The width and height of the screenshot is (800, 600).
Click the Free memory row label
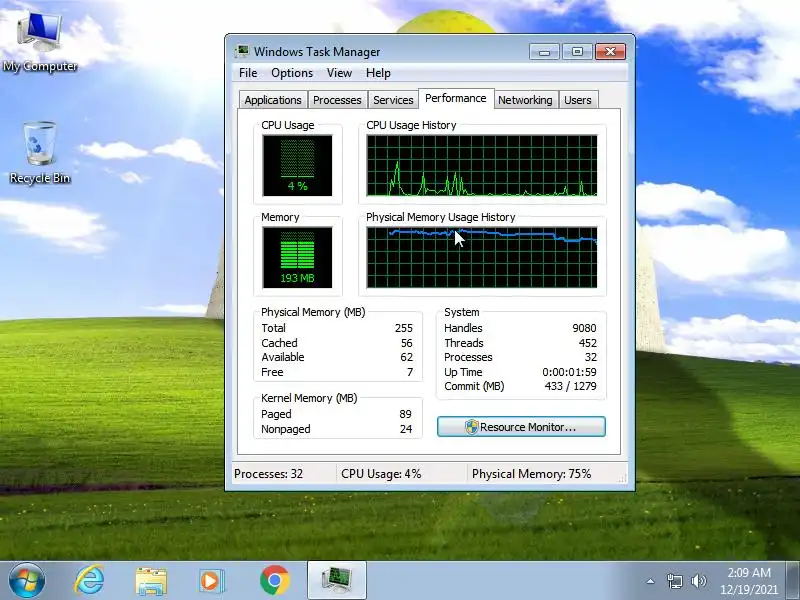272,372
